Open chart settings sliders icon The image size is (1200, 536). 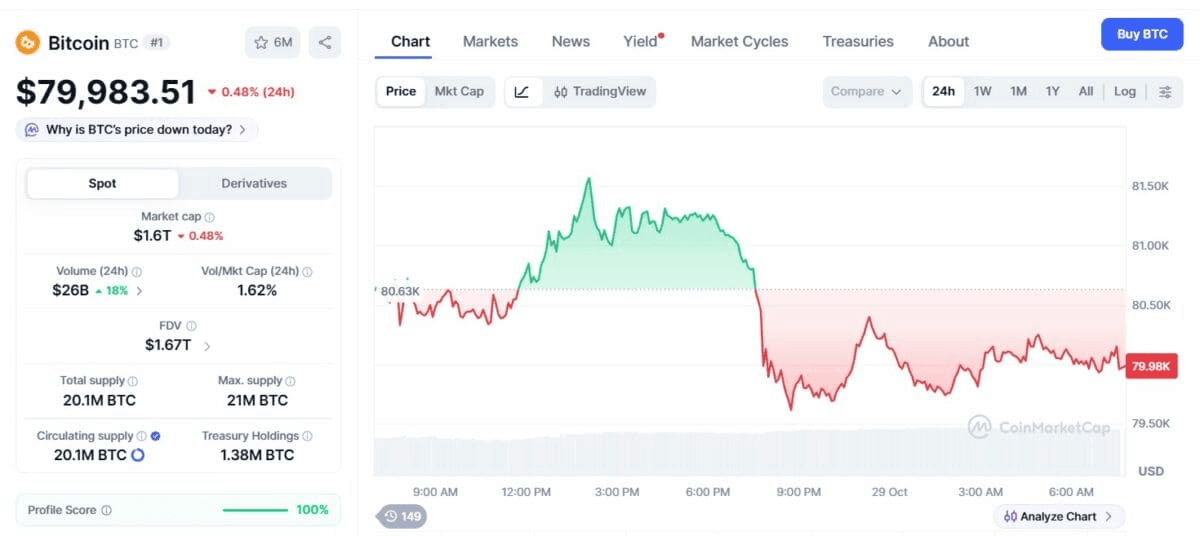1165,91
